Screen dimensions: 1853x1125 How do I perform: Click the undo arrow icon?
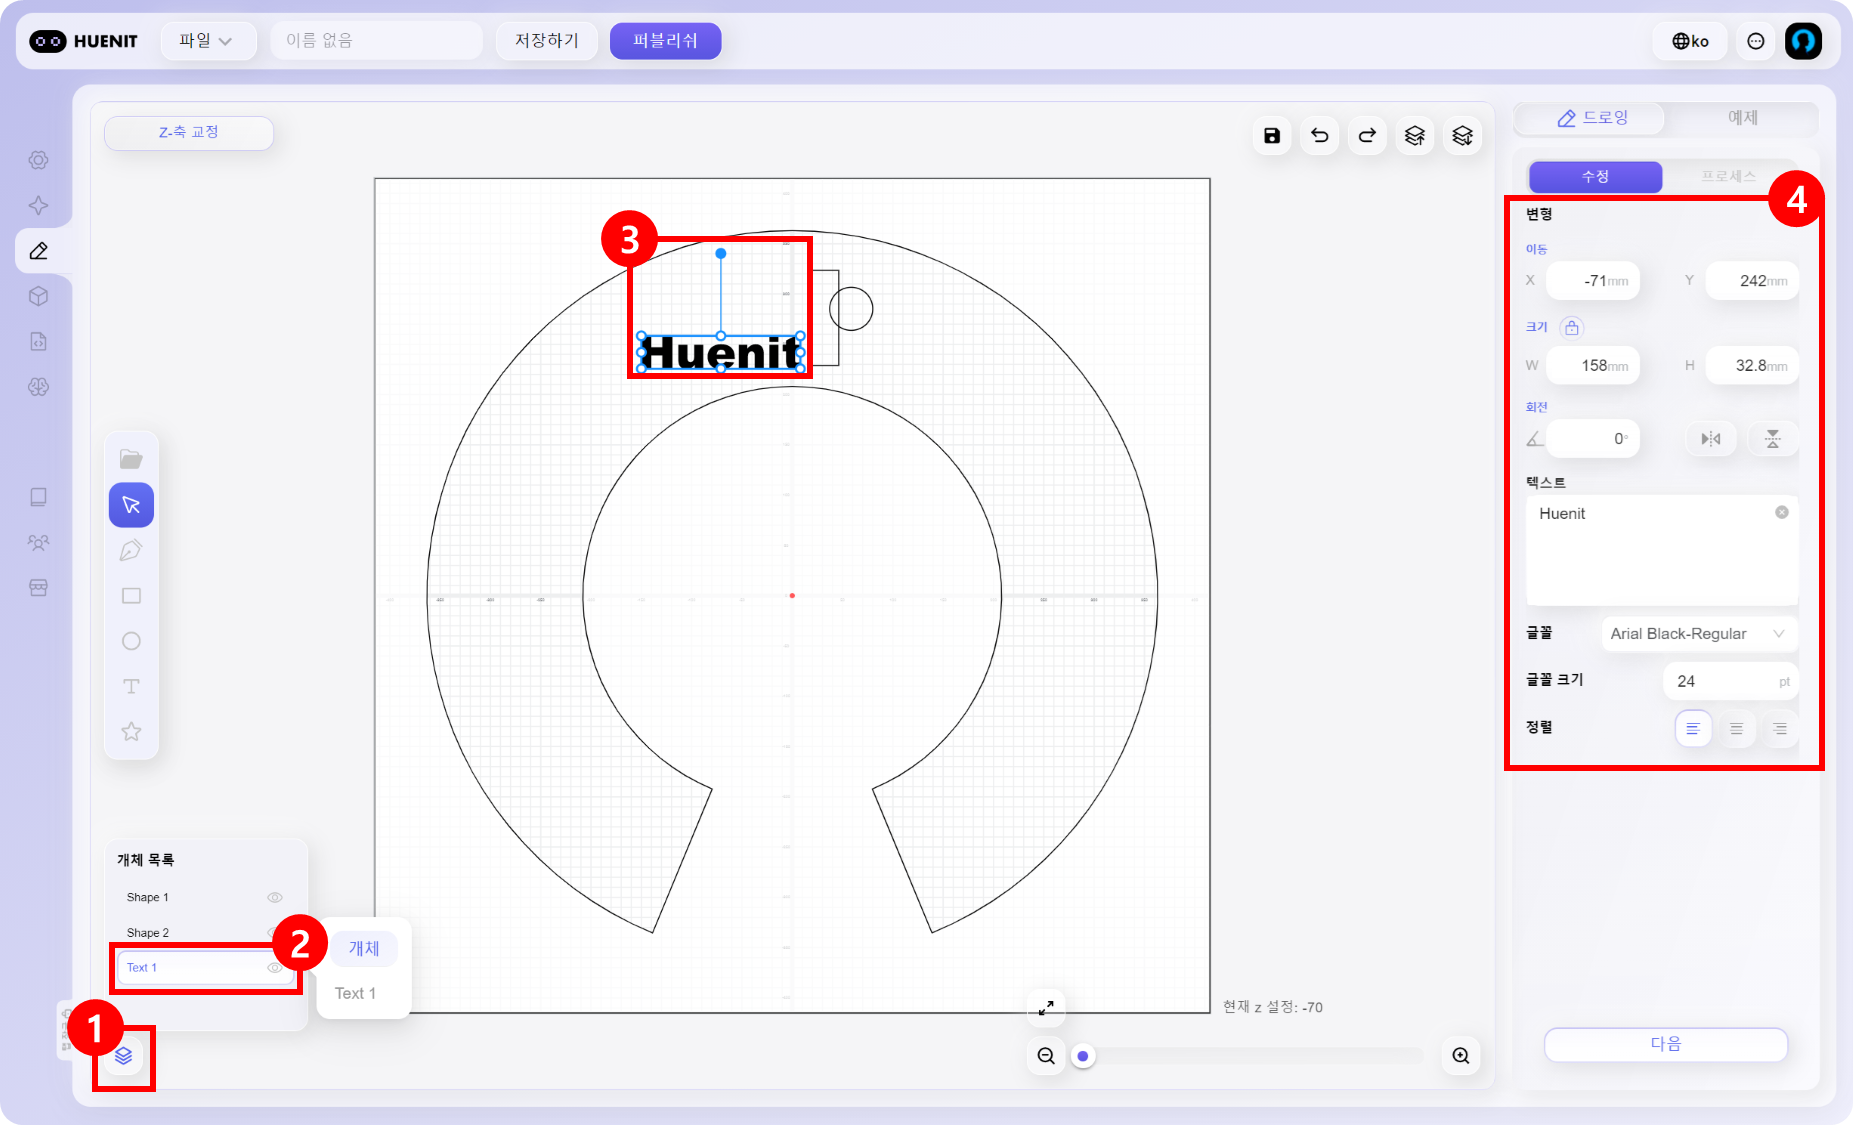pyautogui.click(x=1319, y=136)
